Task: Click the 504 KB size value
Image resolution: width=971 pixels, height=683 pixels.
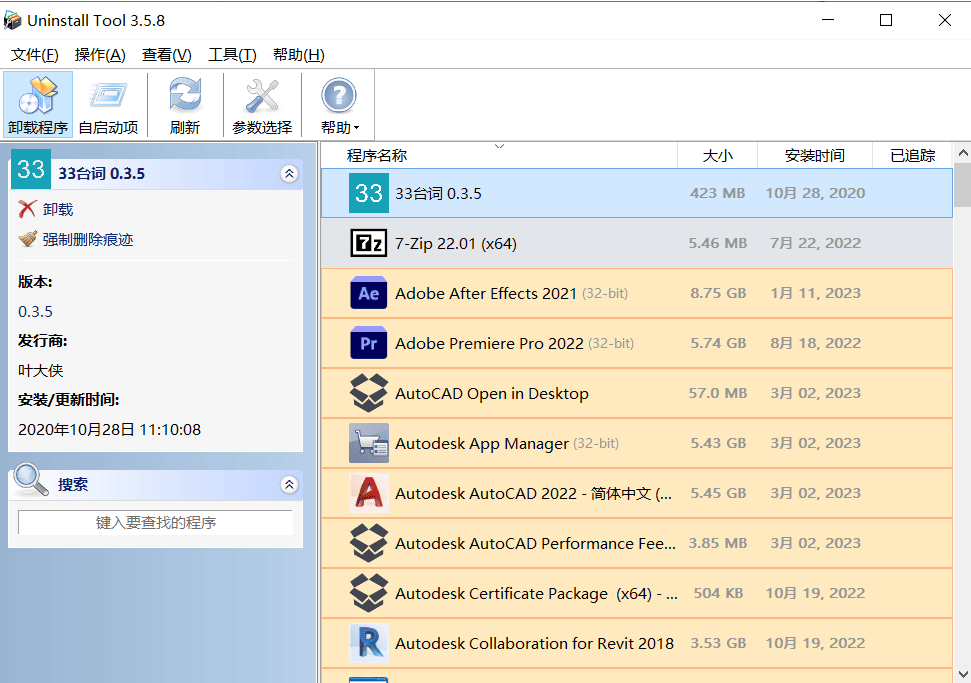Action: point(718,593)
